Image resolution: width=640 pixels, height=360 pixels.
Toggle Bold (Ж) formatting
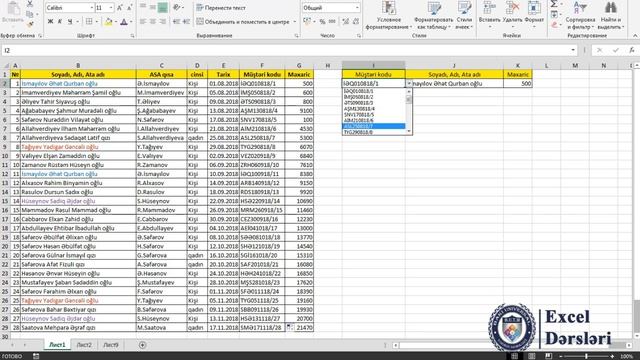click(50, 22)
